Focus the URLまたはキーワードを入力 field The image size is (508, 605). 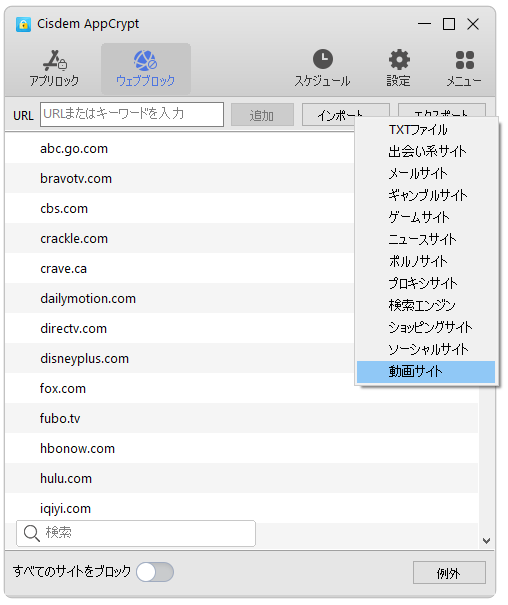(132, 114)
